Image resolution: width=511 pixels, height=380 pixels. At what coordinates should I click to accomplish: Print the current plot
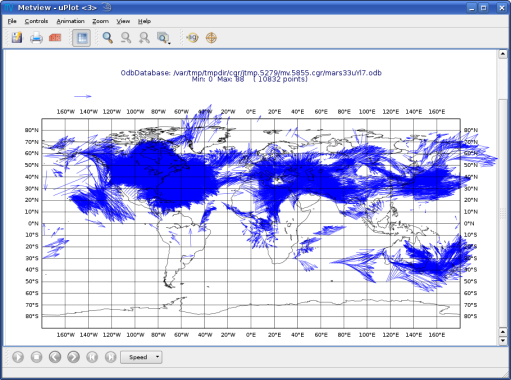36,38
